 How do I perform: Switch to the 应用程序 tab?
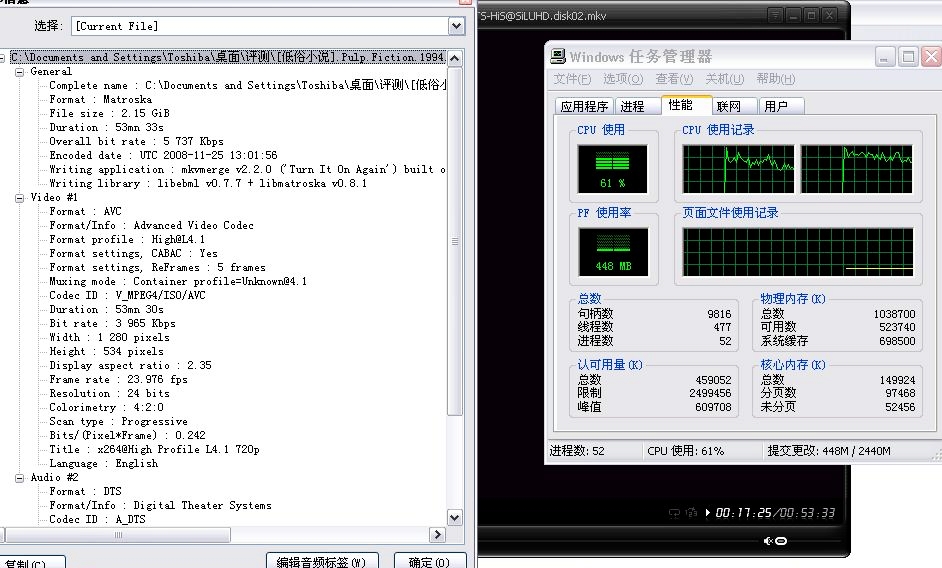[x=584, y=106]
